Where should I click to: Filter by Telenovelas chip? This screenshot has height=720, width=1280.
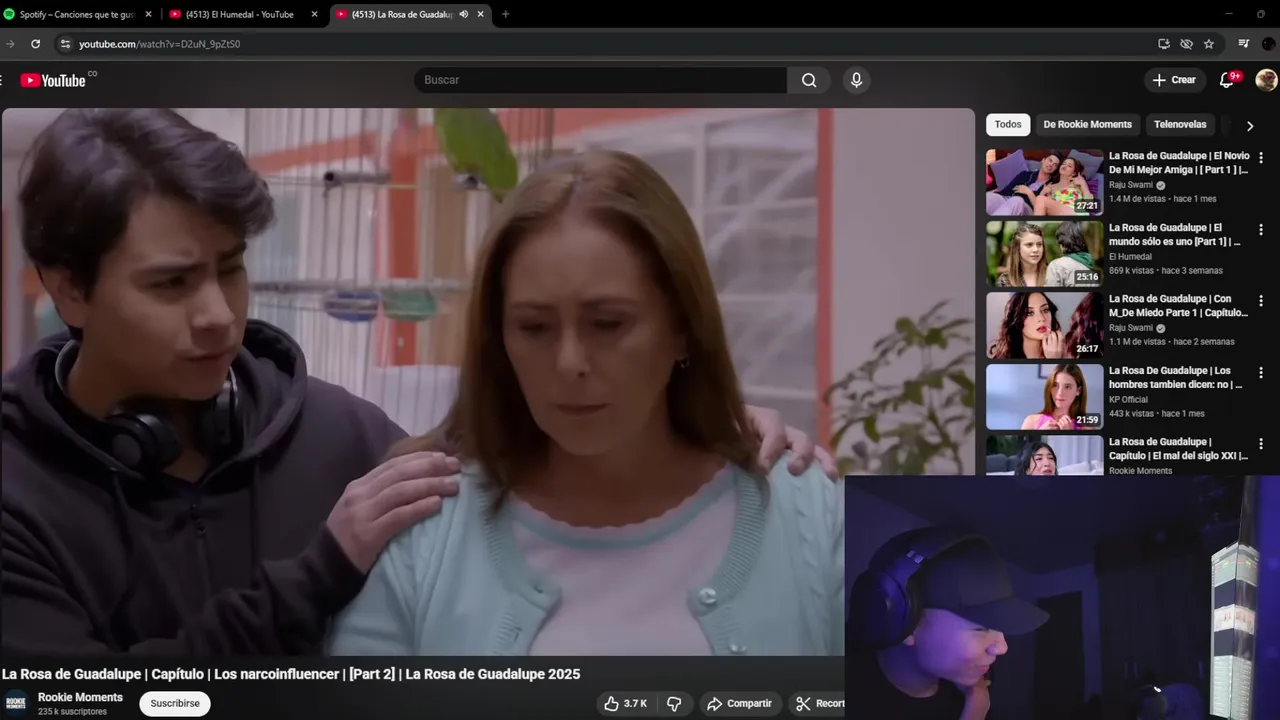(x=1180, y=125)
